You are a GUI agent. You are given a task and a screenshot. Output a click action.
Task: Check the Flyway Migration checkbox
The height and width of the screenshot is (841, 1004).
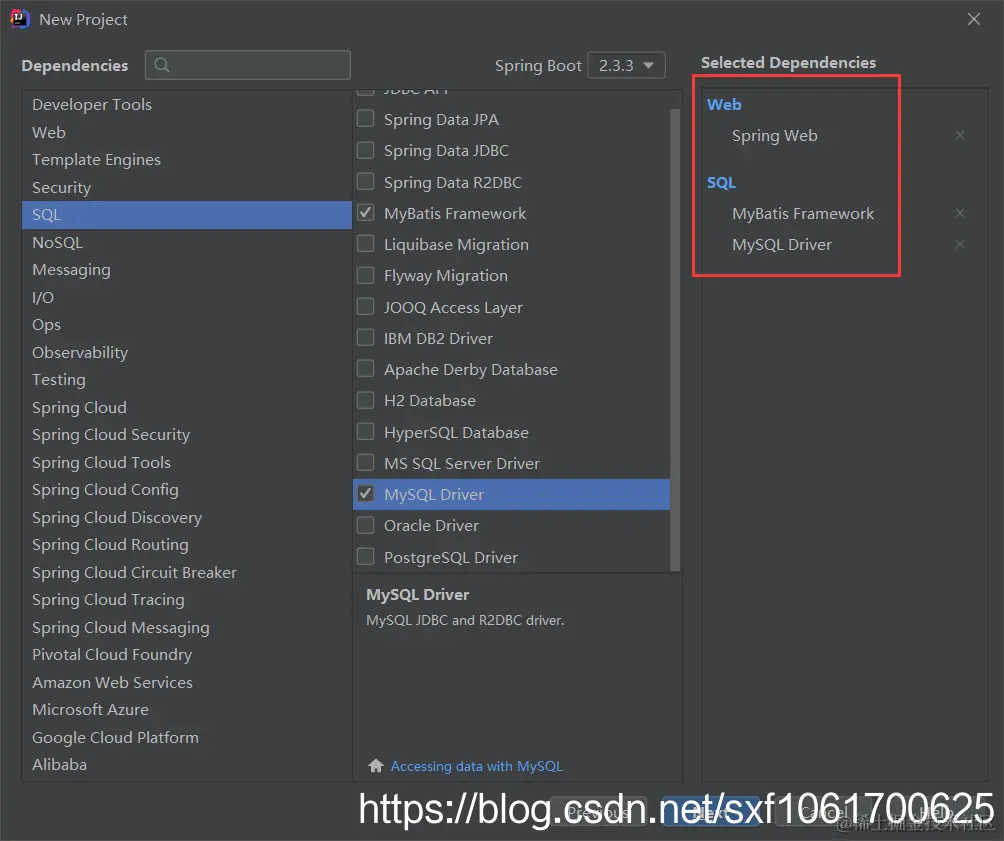(x=366, y=275)
